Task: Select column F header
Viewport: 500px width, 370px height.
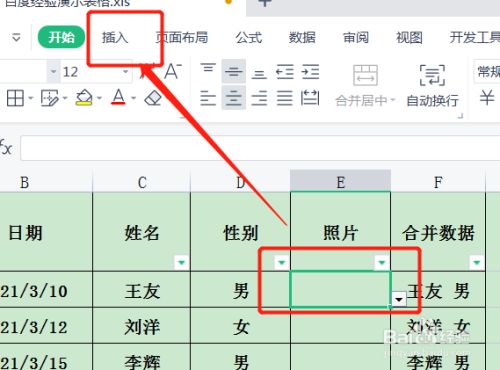Action: coord(438,181)
